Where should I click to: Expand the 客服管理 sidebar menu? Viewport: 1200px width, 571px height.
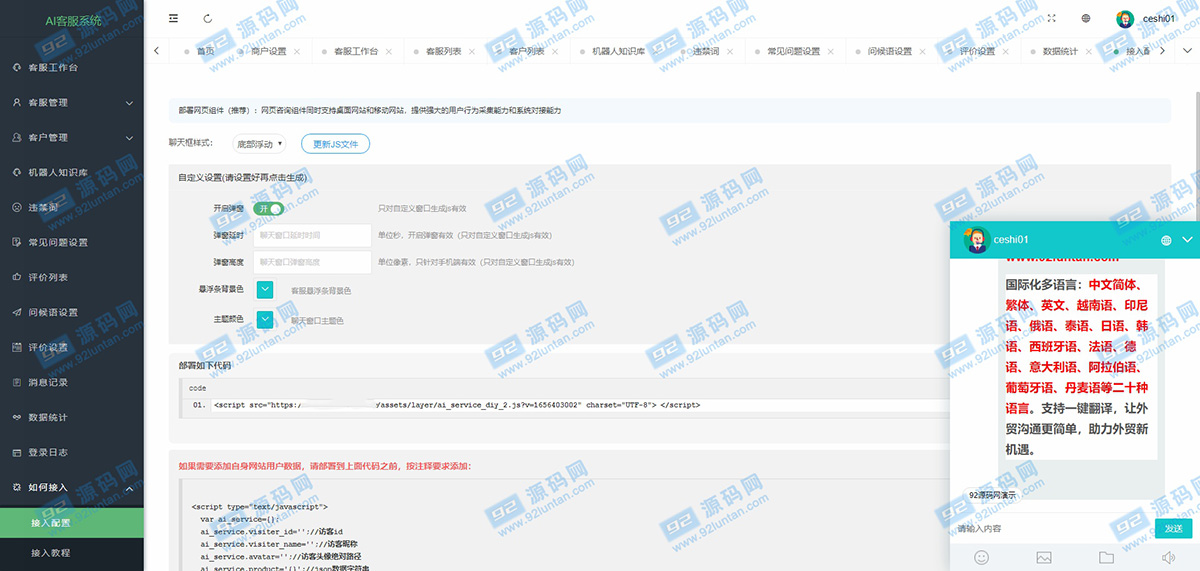(72, 102)
